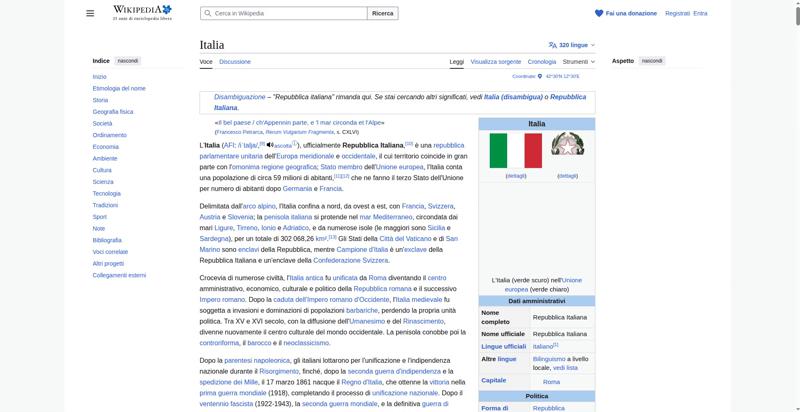Click the Wikipedia logo
Screen dimensions: 800x412
[141, 13]
